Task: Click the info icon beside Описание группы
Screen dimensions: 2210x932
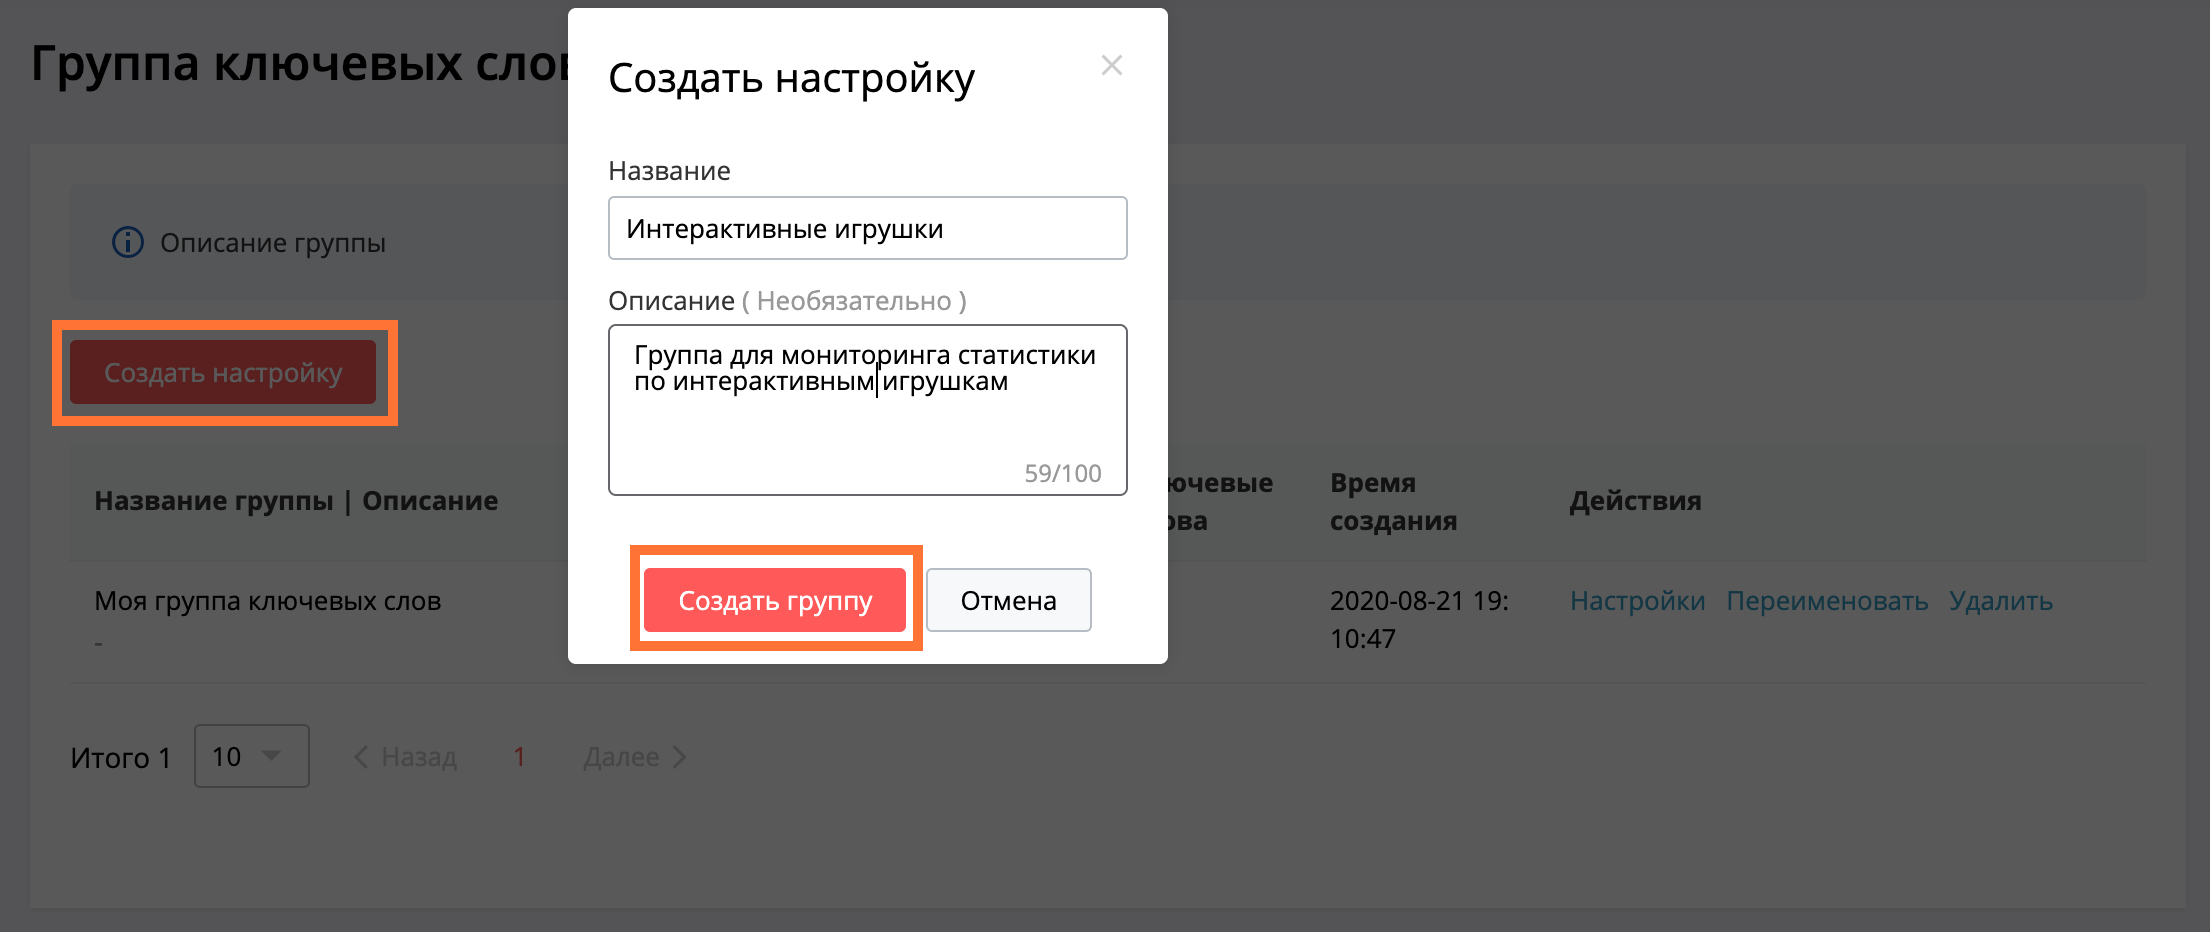Action: click(127, 242)
